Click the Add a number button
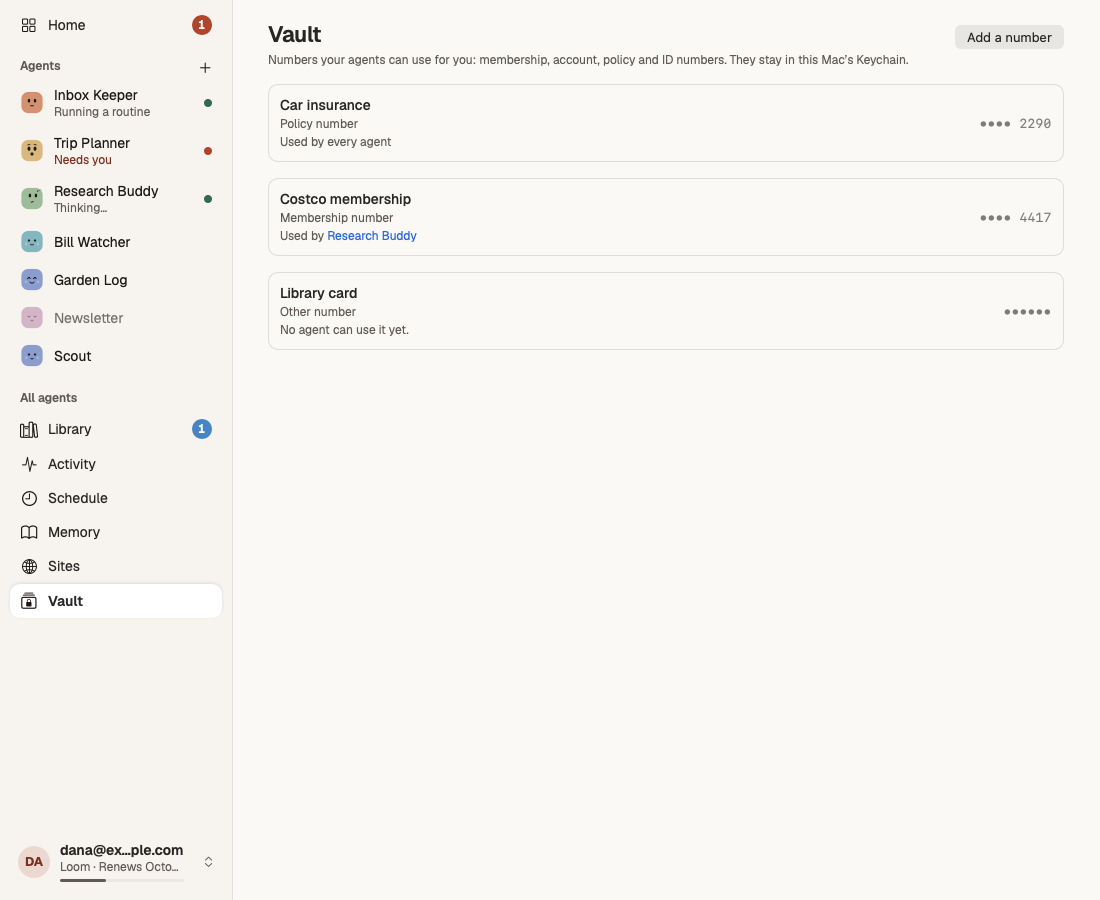Screen dimensions: 1100x900 tap(1009, 37)
